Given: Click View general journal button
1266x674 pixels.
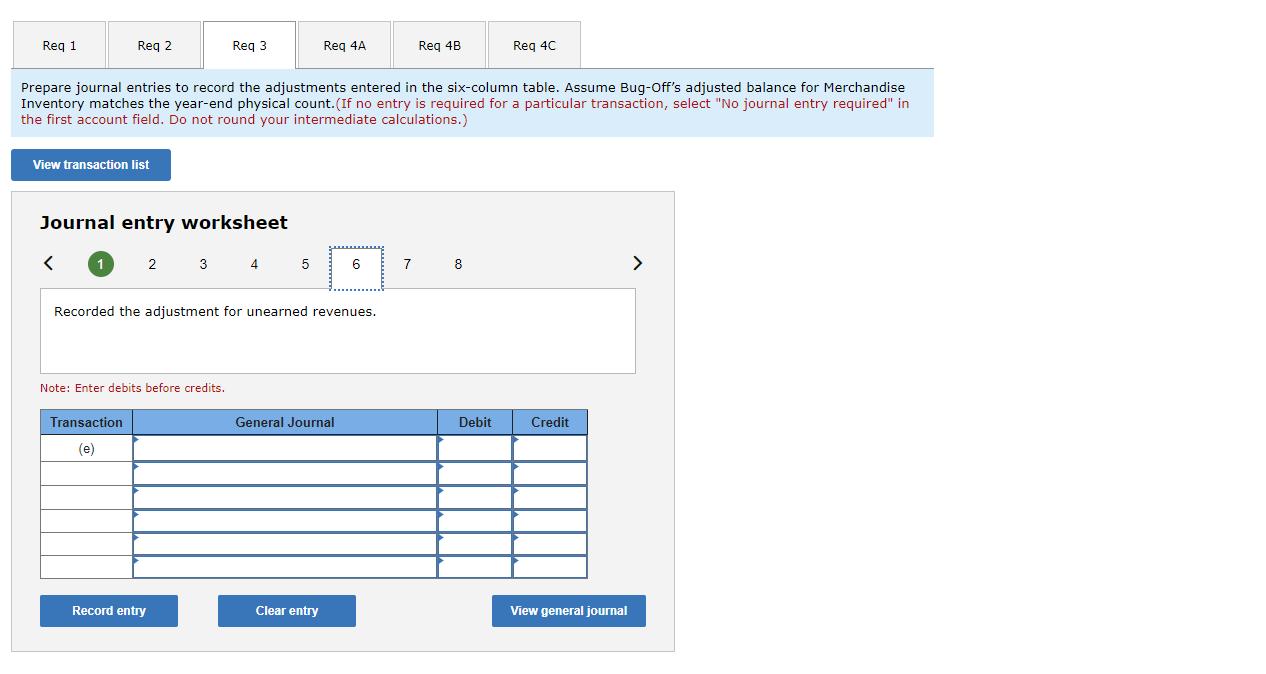Looking at the screenshot, I should [x=569, y=611].
